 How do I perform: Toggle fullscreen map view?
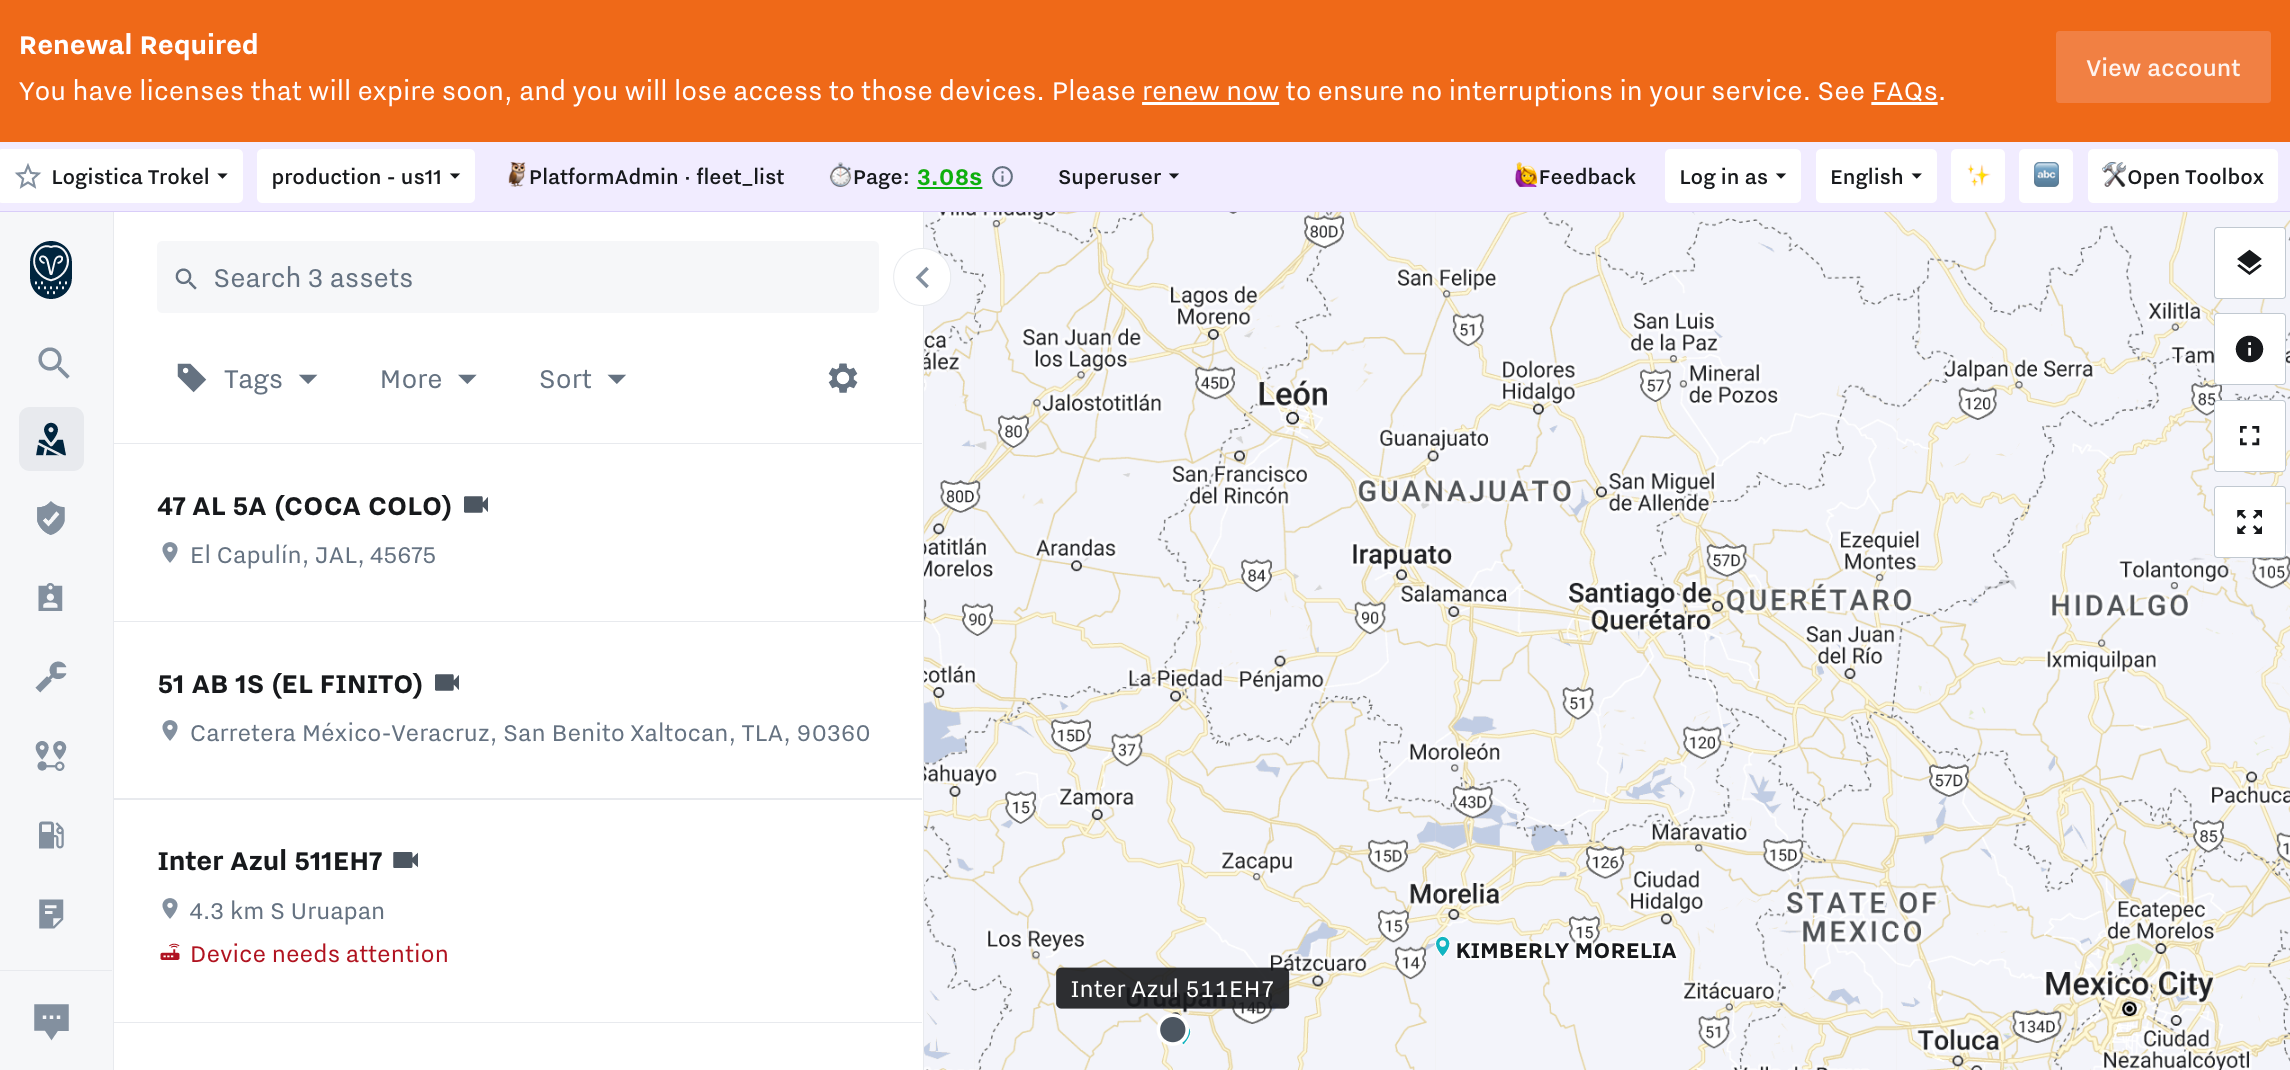2249,522
